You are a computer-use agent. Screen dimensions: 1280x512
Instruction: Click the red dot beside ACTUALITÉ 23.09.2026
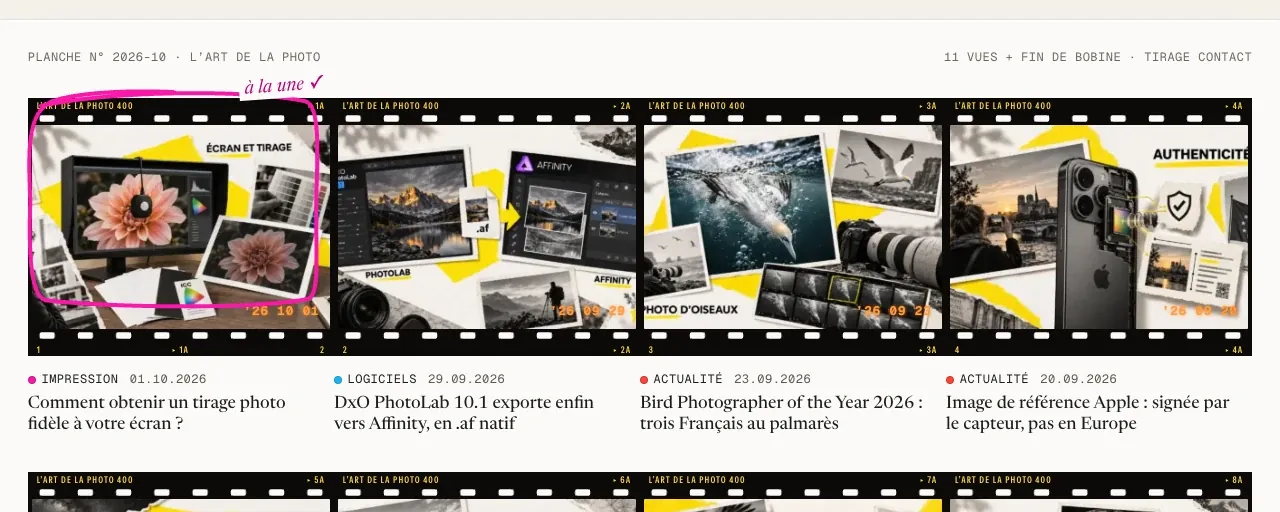644,380
